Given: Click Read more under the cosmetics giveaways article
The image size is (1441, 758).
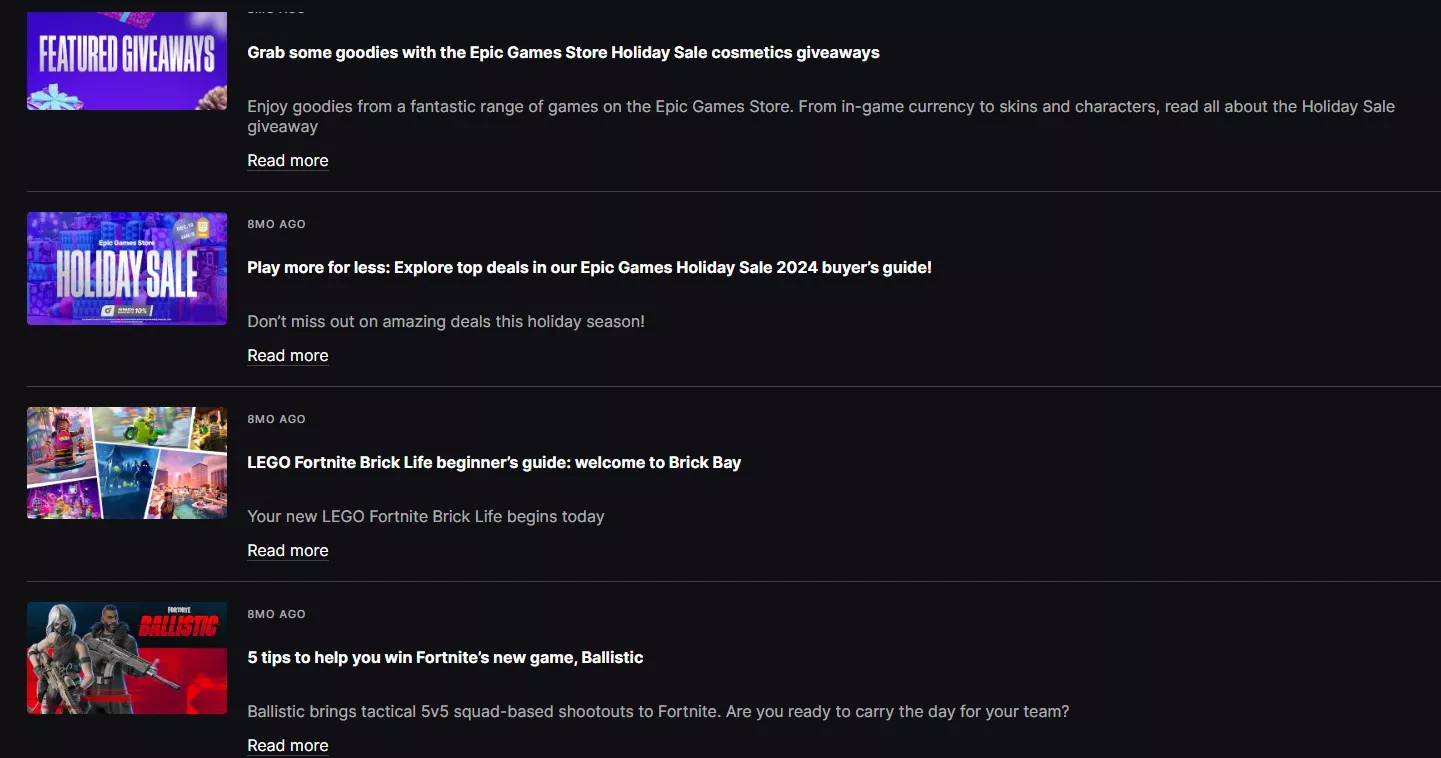Looking at the screenshot, I should (288, 161).
